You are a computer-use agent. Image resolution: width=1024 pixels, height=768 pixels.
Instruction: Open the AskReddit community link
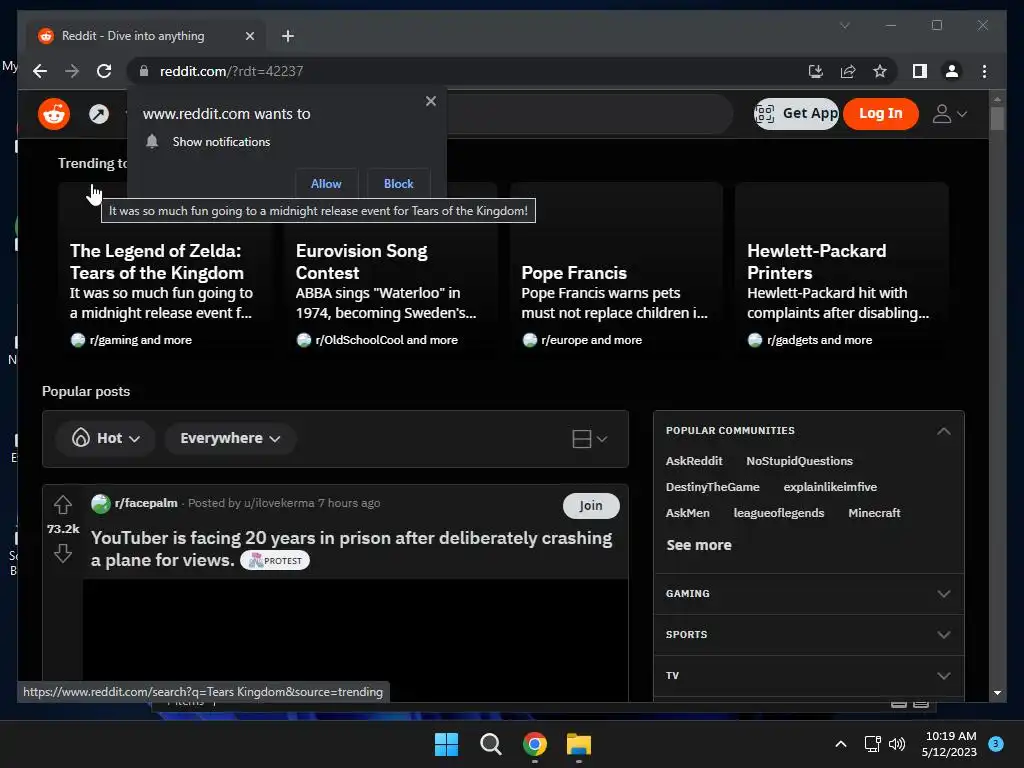tap(694, 461)
